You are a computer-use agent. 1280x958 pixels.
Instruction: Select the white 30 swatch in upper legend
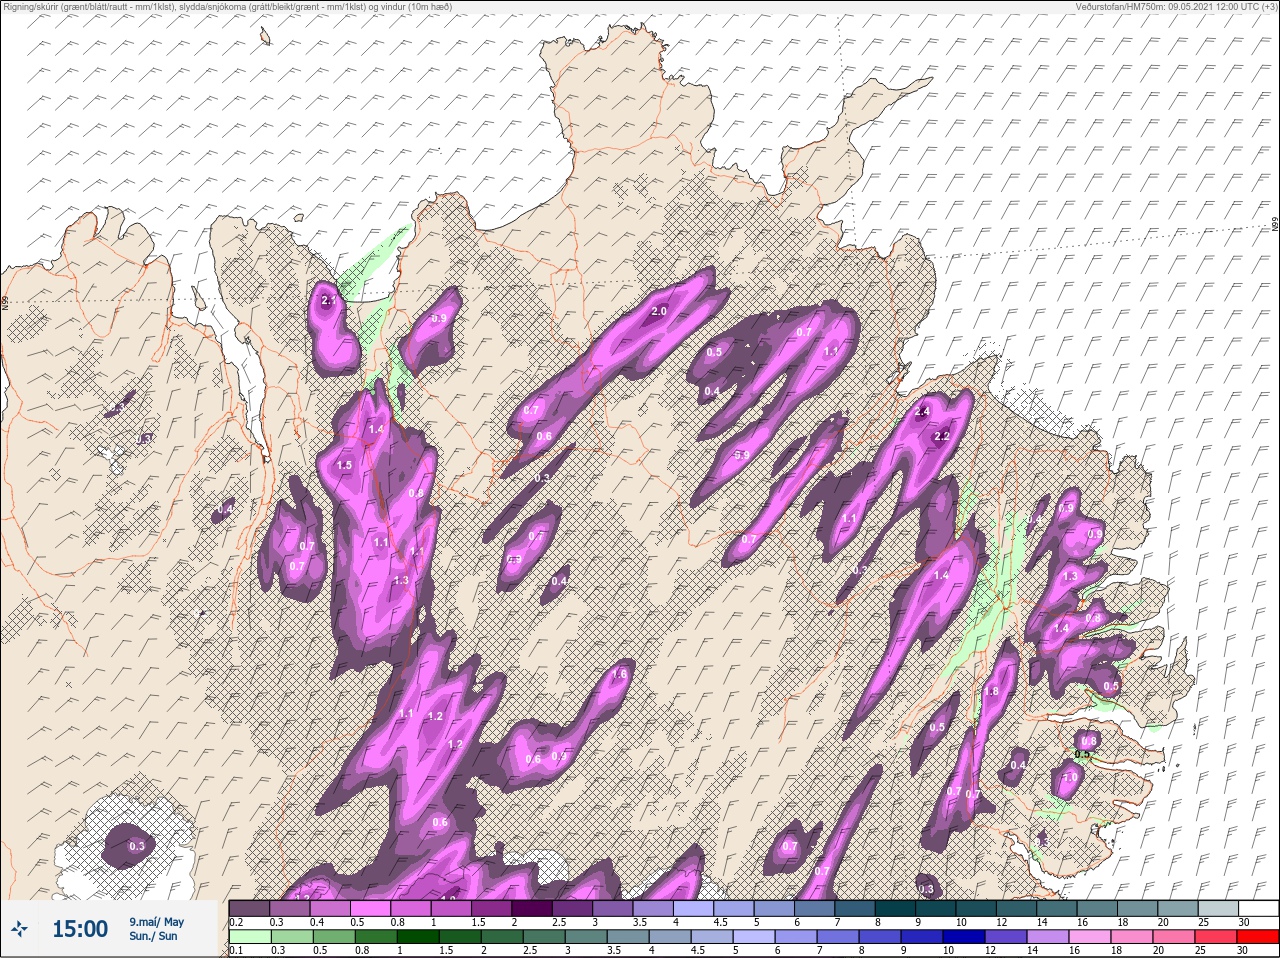click(1258, 908)
